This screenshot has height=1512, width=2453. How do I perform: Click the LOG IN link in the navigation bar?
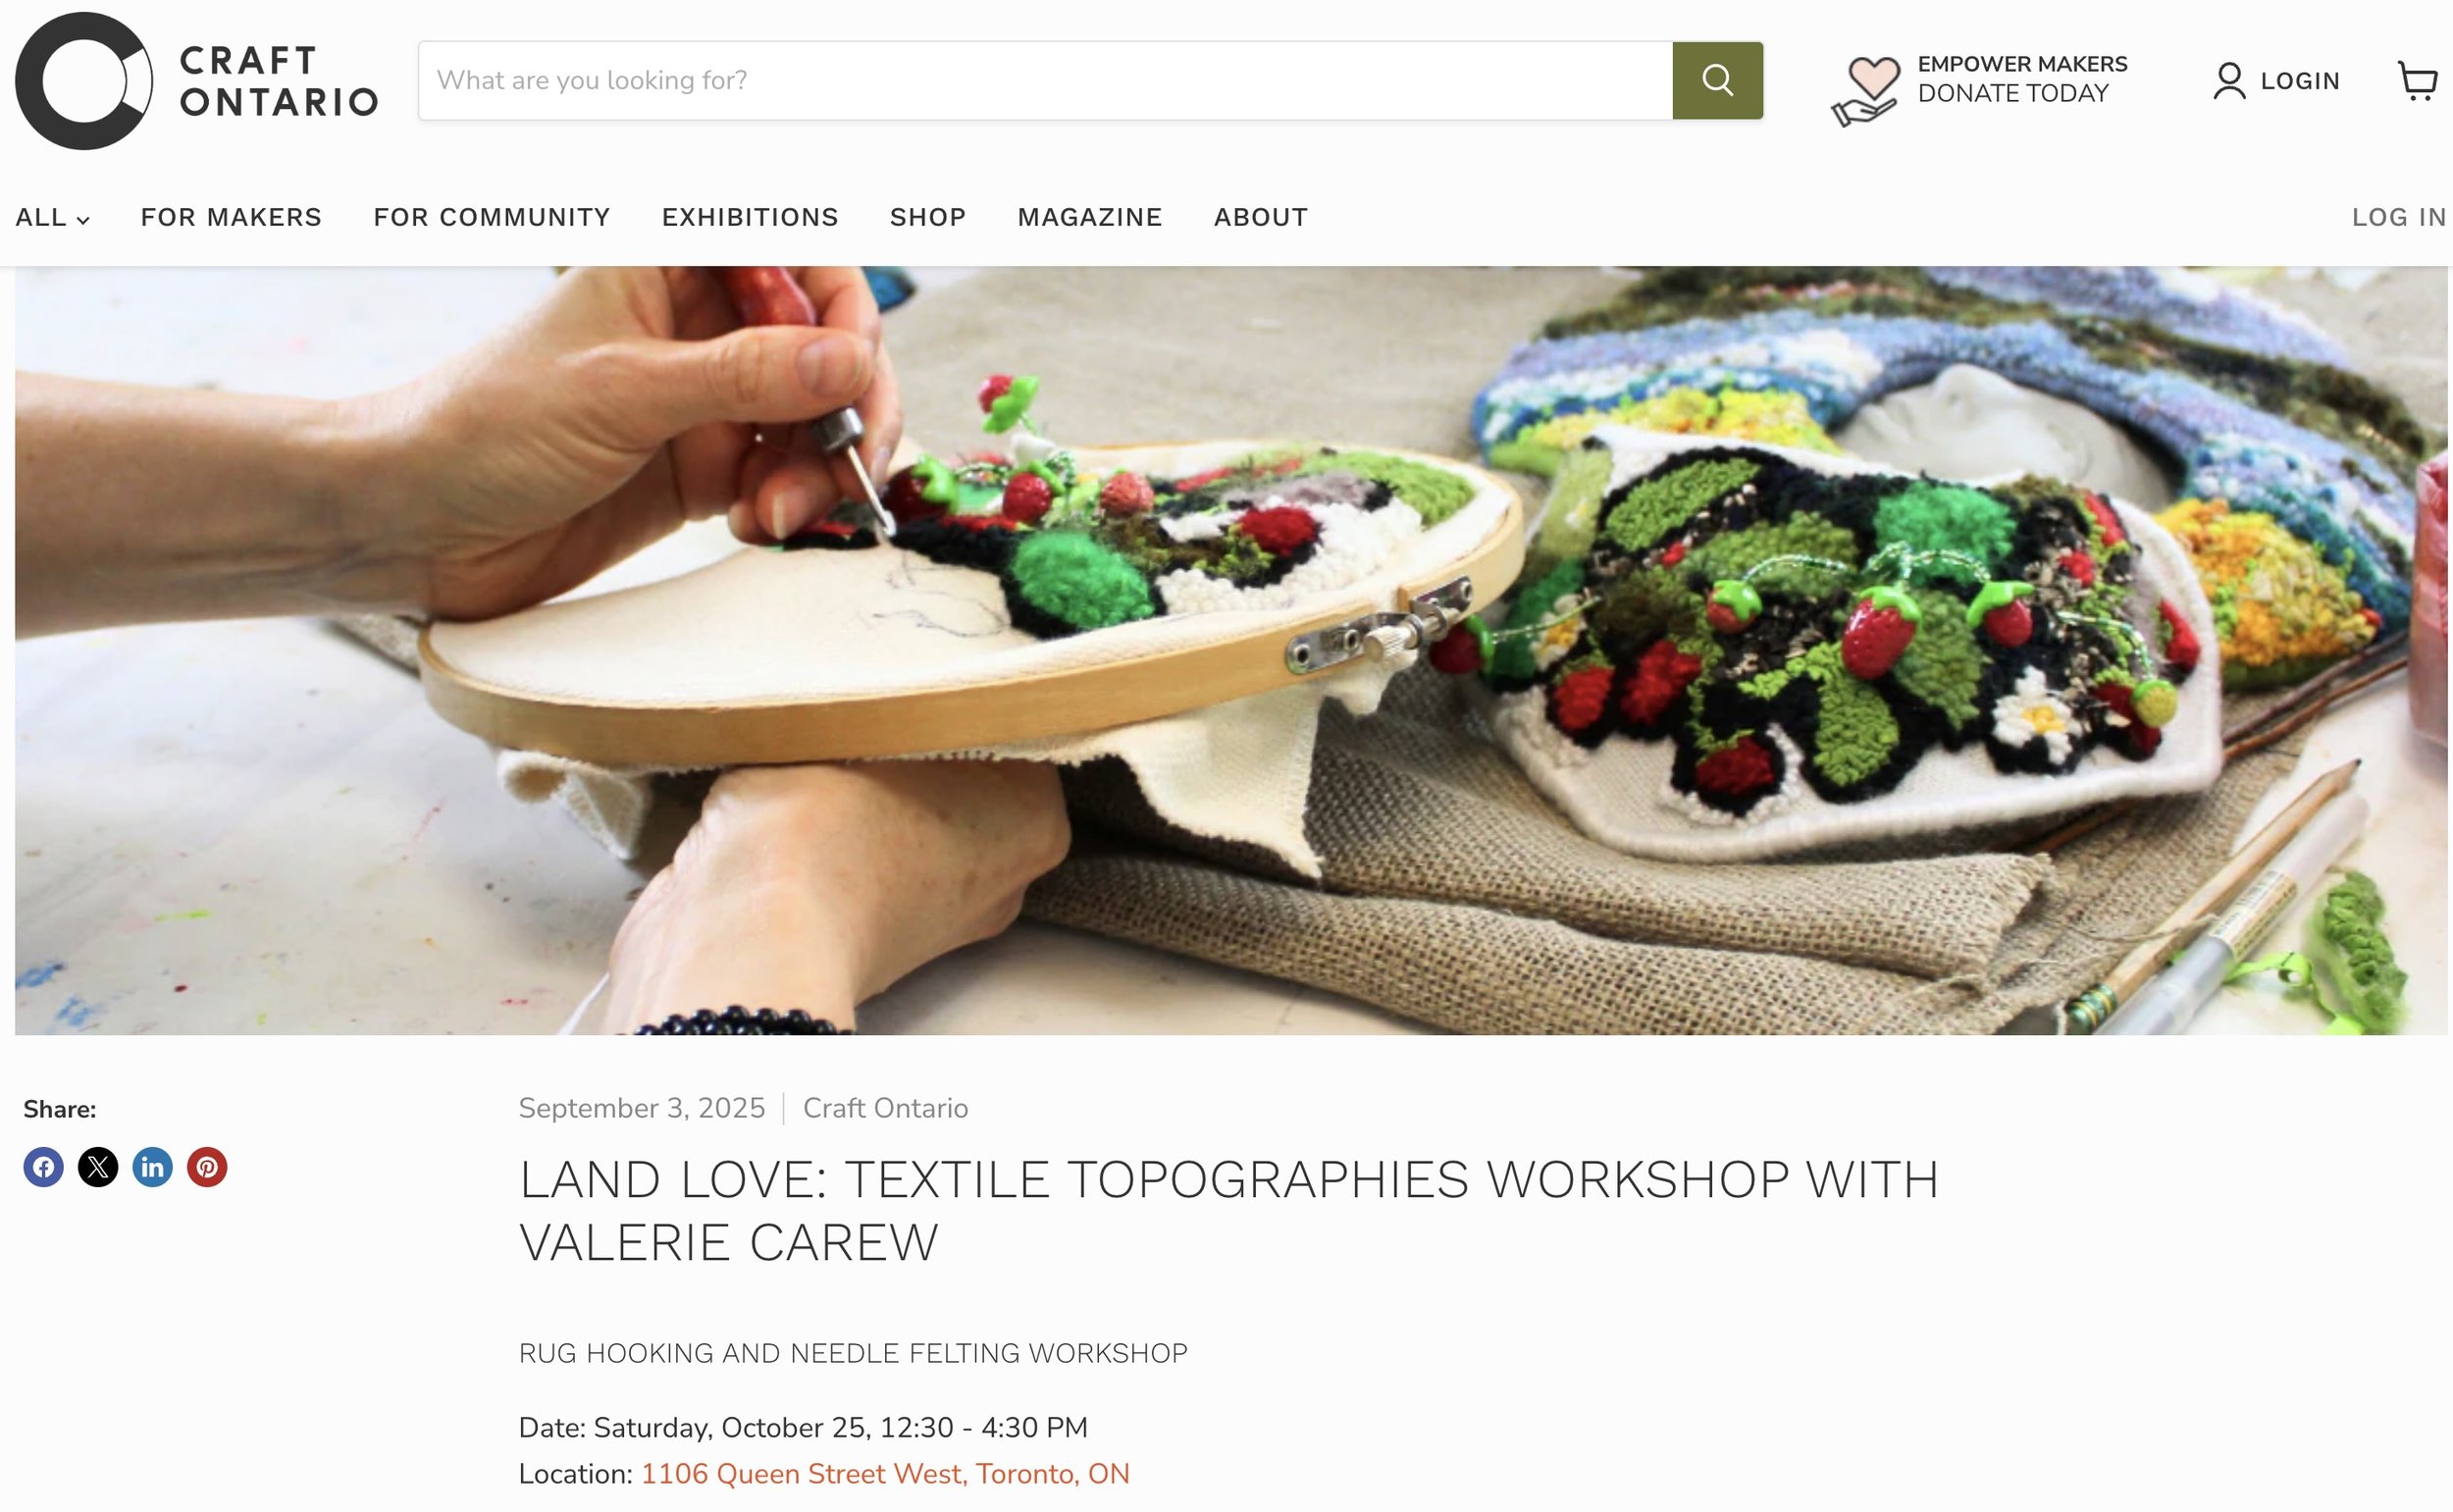point(2398,217)
